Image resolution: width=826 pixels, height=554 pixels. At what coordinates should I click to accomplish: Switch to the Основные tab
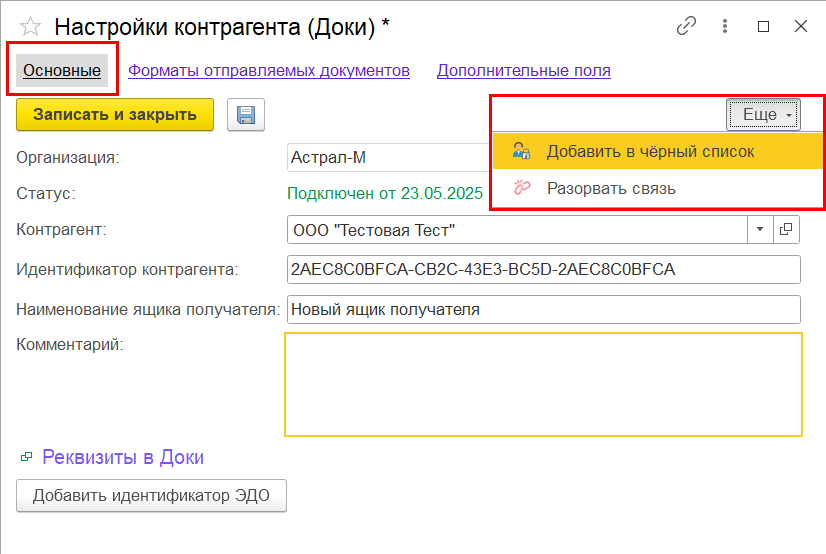[62, 70]
